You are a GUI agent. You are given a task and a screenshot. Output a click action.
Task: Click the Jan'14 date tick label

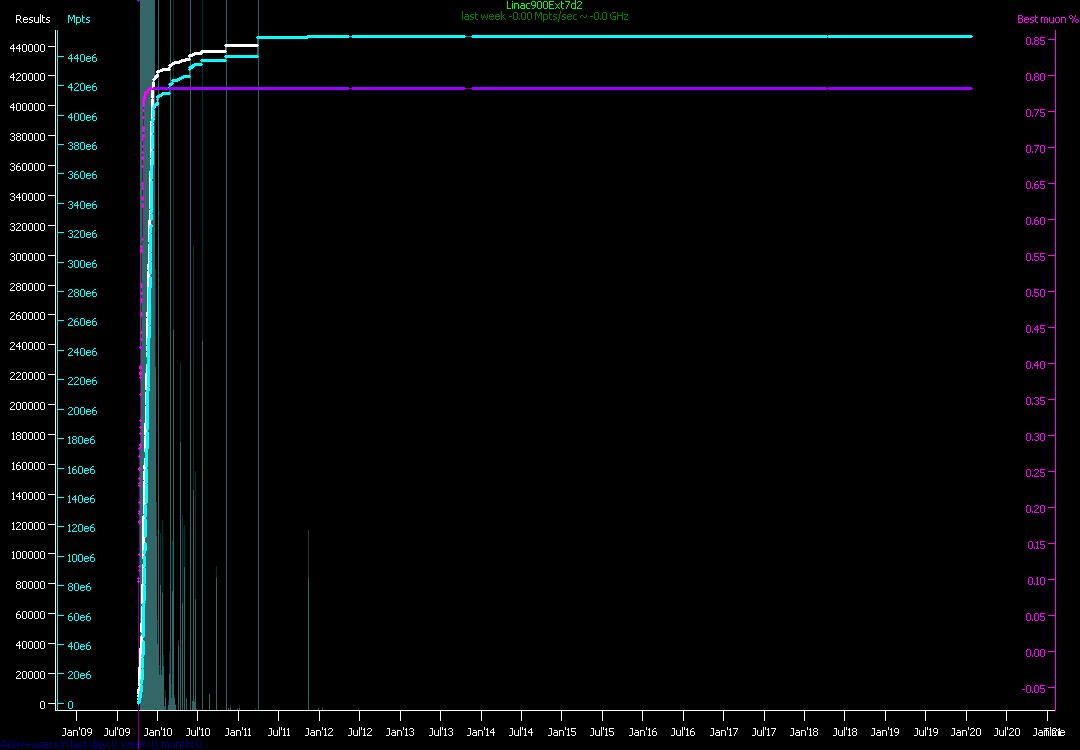pyautogui.click(x=481, y=732)
